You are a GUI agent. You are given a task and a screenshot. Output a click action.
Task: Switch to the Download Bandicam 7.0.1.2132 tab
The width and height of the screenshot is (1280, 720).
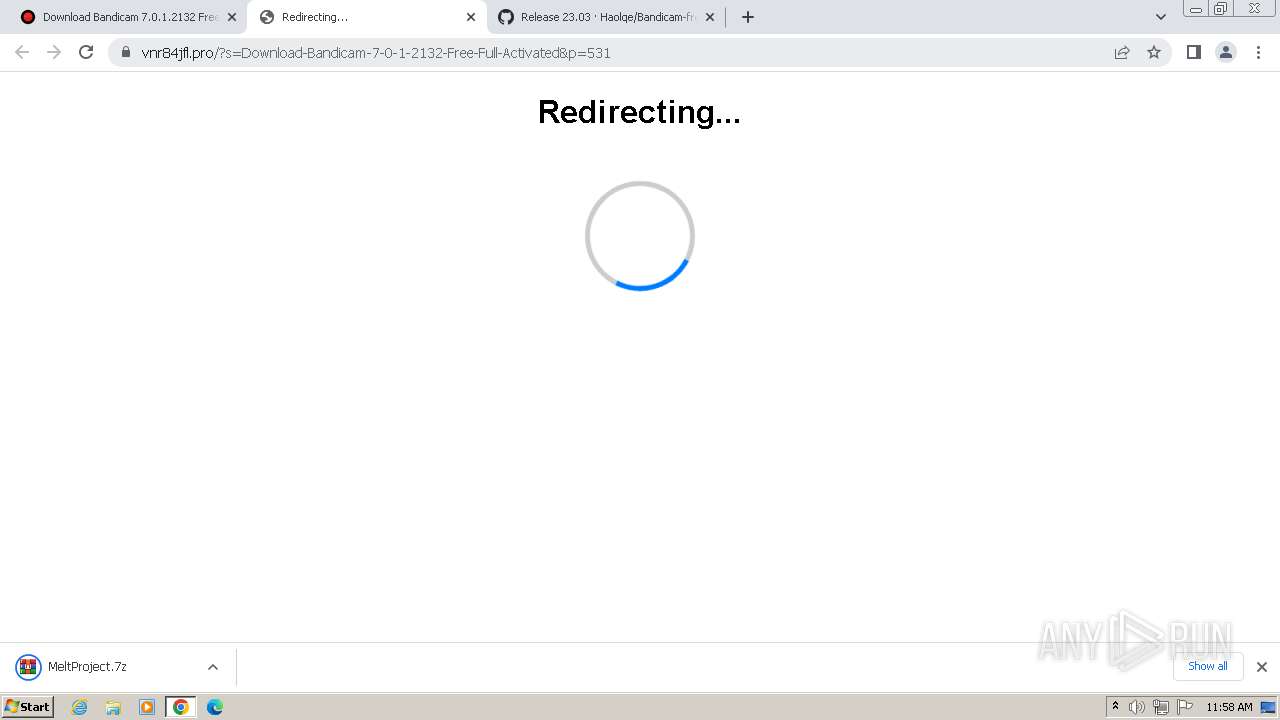point(124,17)
